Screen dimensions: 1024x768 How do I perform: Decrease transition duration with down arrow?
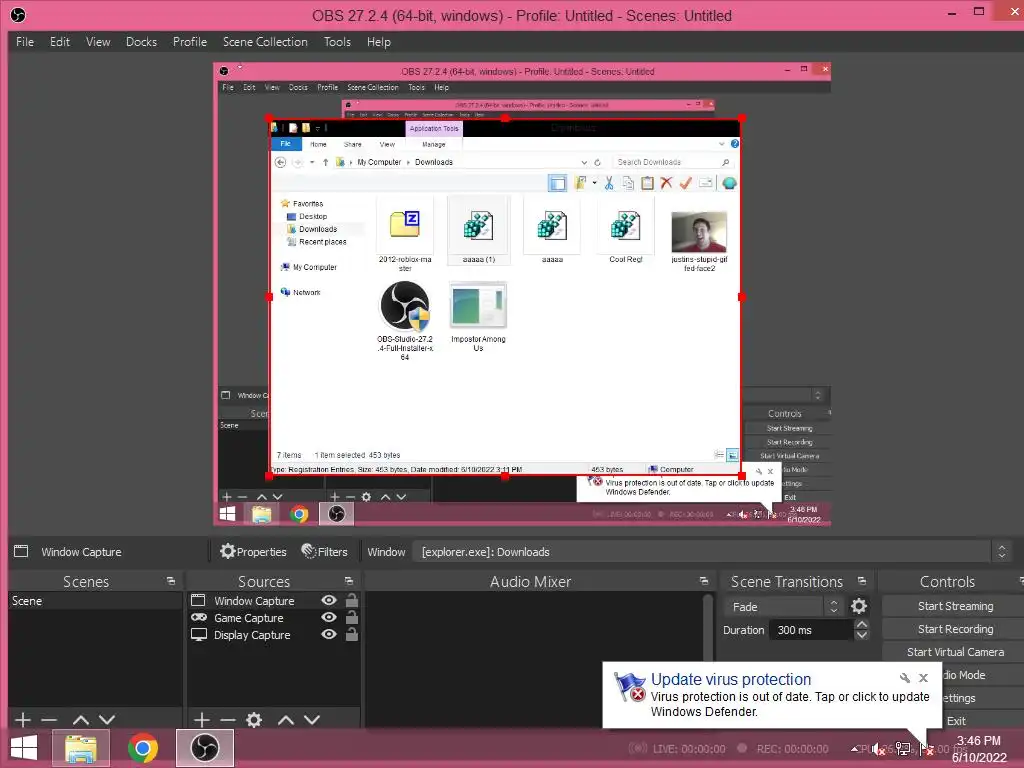click(862, 635)
